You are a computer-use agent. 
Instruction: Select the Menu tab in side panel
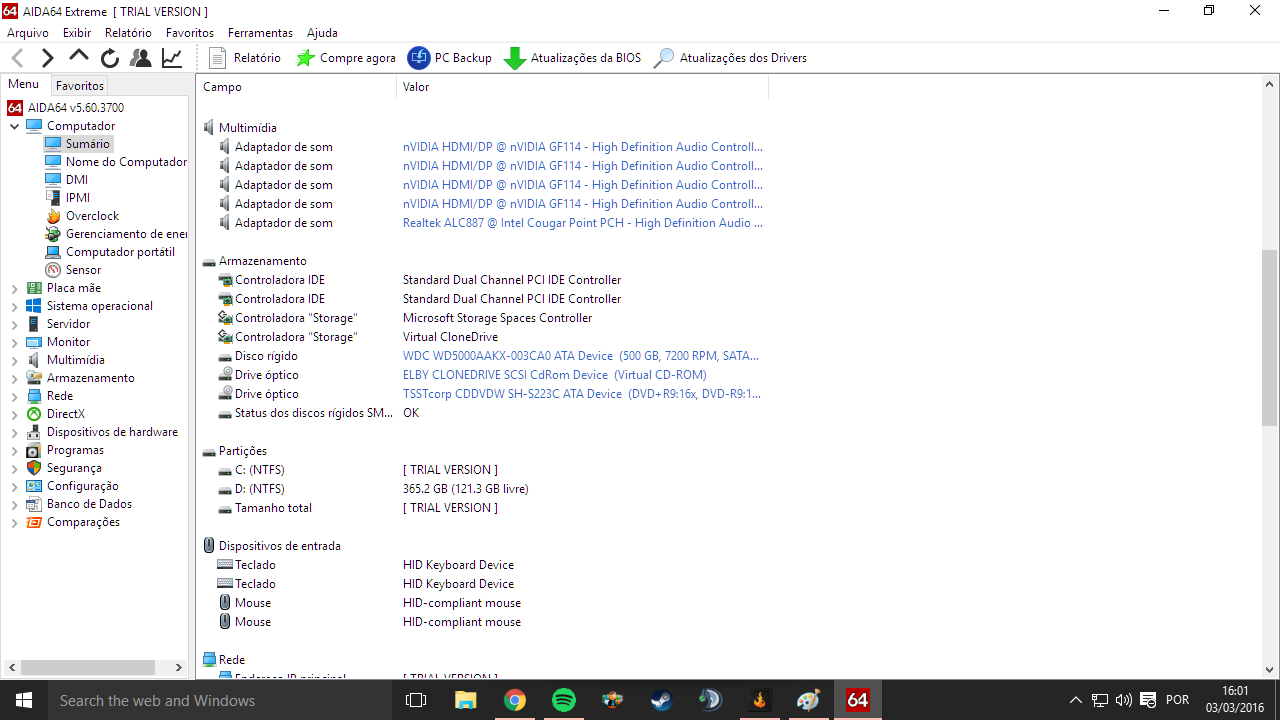[x=24, y=85]
